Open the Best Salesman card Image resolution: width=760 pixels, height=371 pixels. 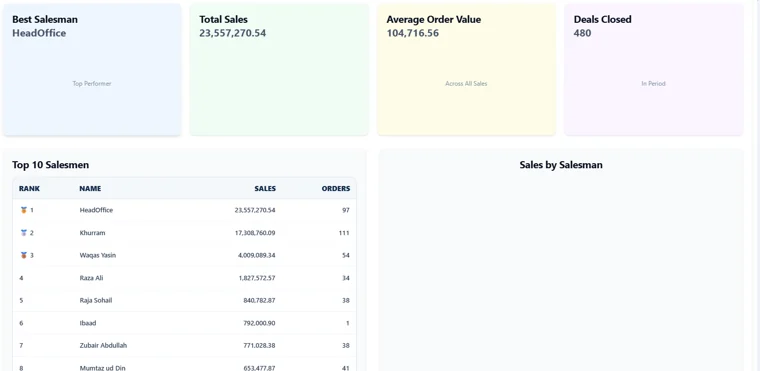click(92, 70)
